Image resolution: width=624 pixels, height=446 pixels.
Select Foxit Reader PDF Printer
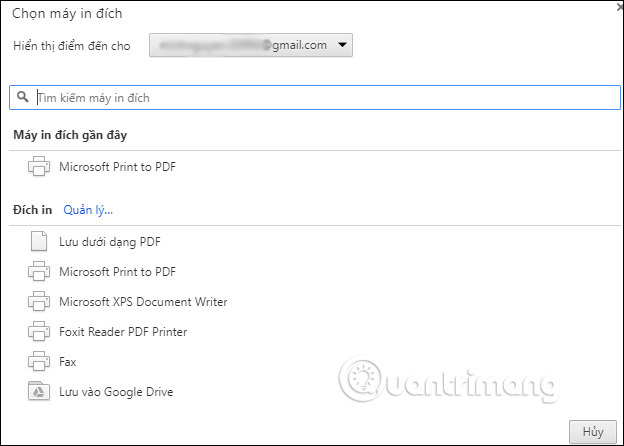coord(123,331)
